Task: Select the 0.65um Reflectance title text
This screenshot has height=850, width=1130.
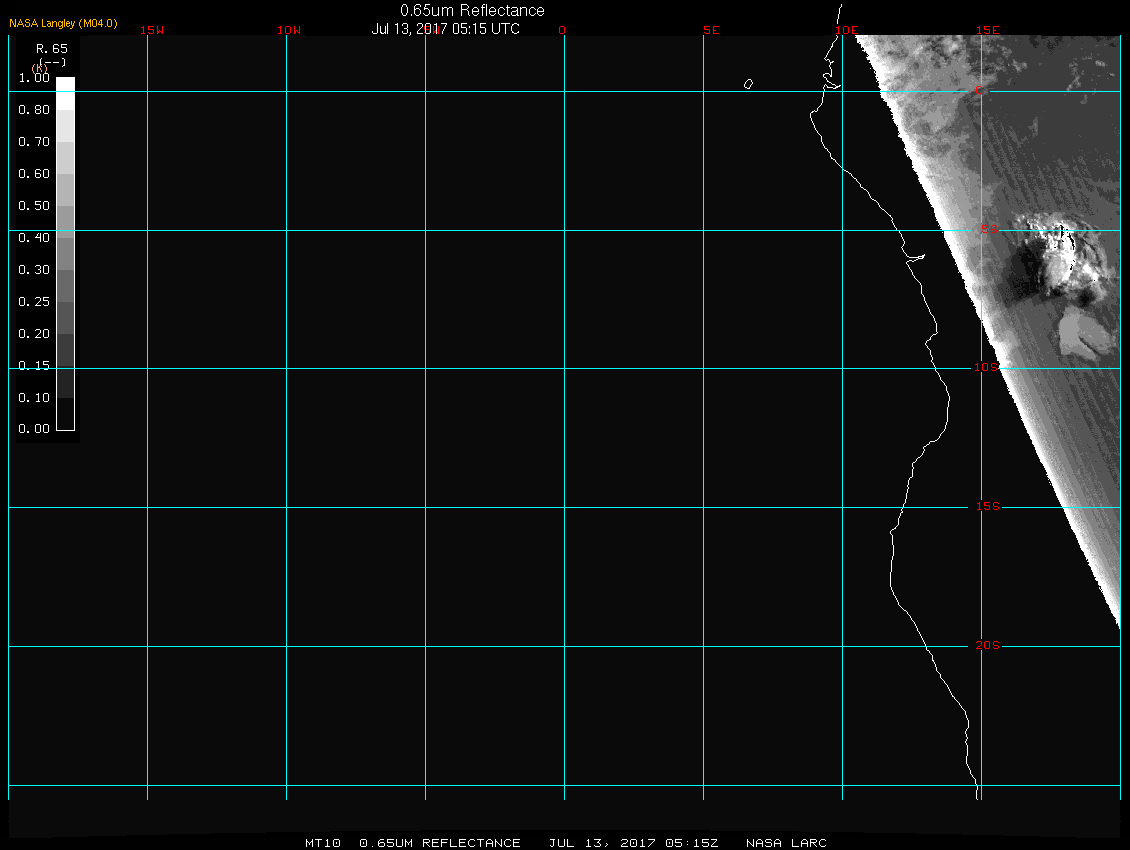Action: tap(472, 10)
